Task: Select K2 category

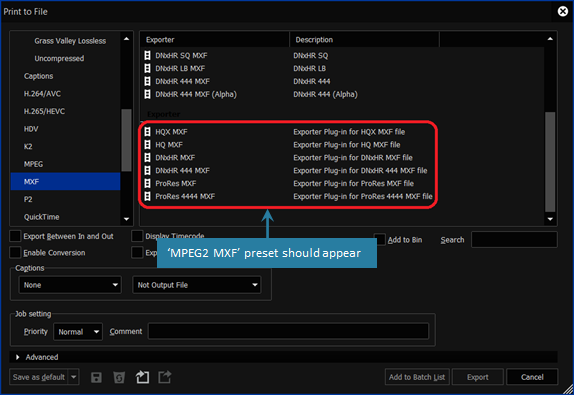Action: (28, 146)
